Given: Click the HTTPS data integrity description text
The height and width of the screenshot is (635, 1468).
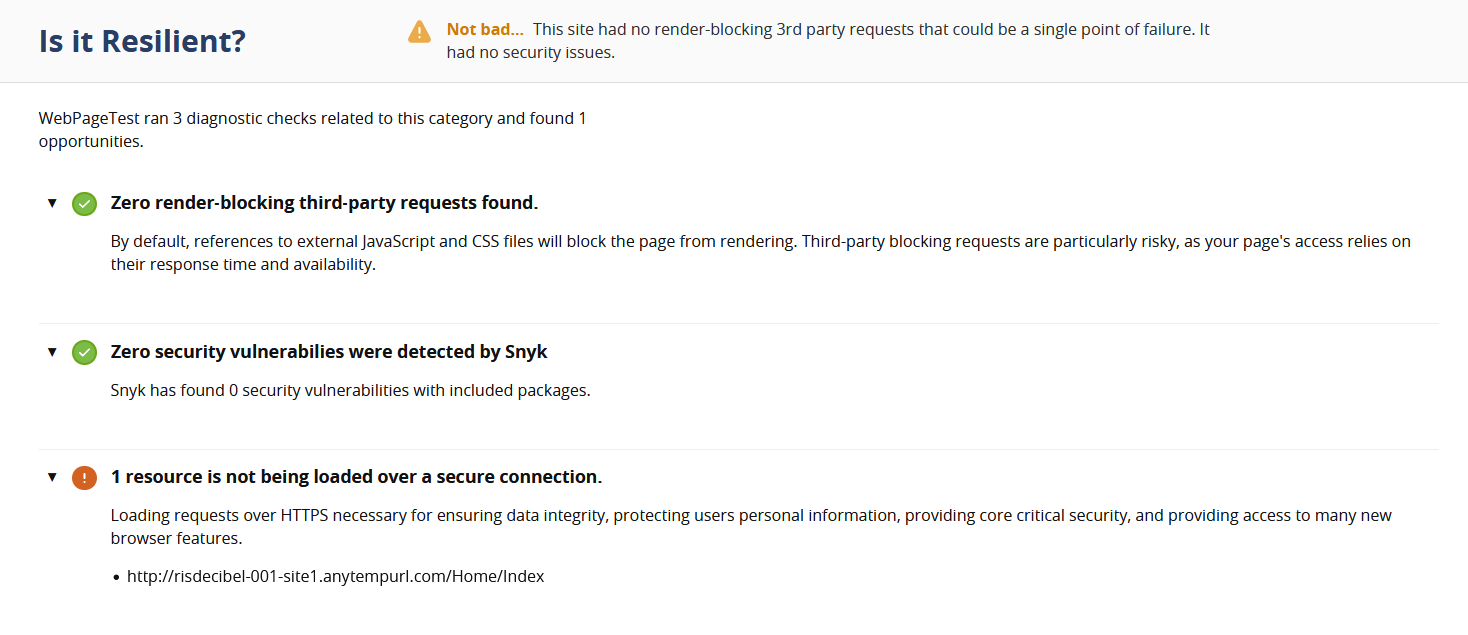Looking at the screenshot, I should [x=751, y=527].
